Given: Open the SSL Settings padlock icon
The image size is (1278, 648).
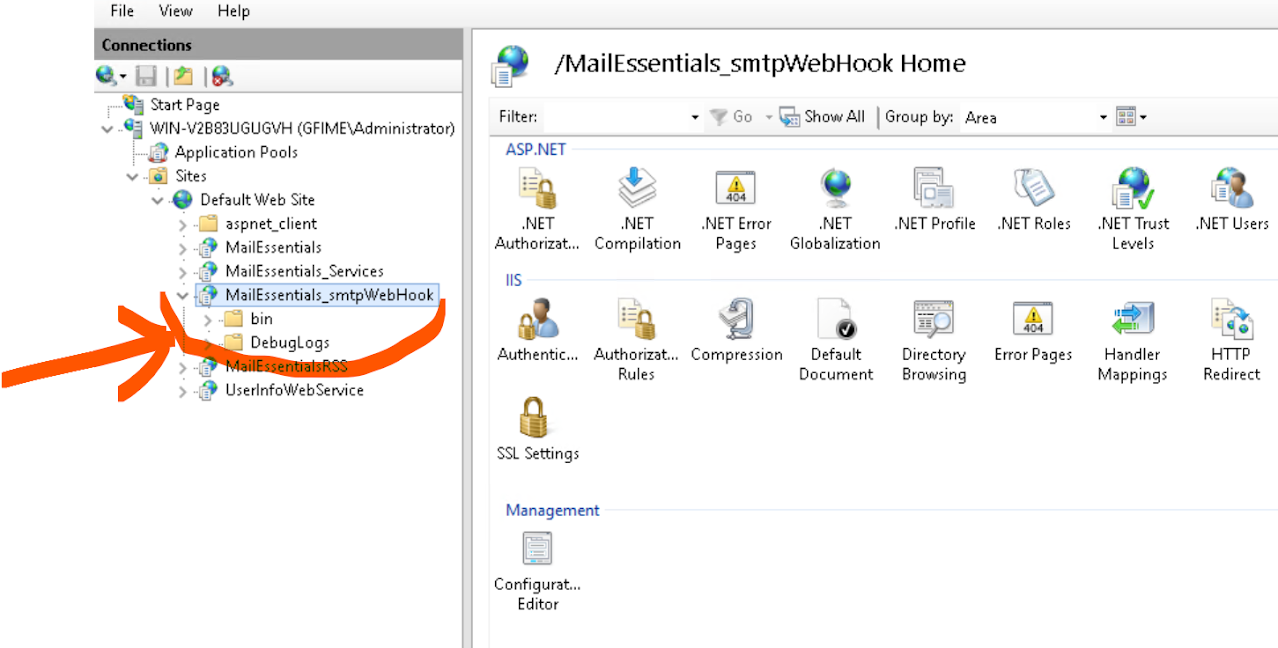Looking at the screenshot, I should click(x=537, y=418).
